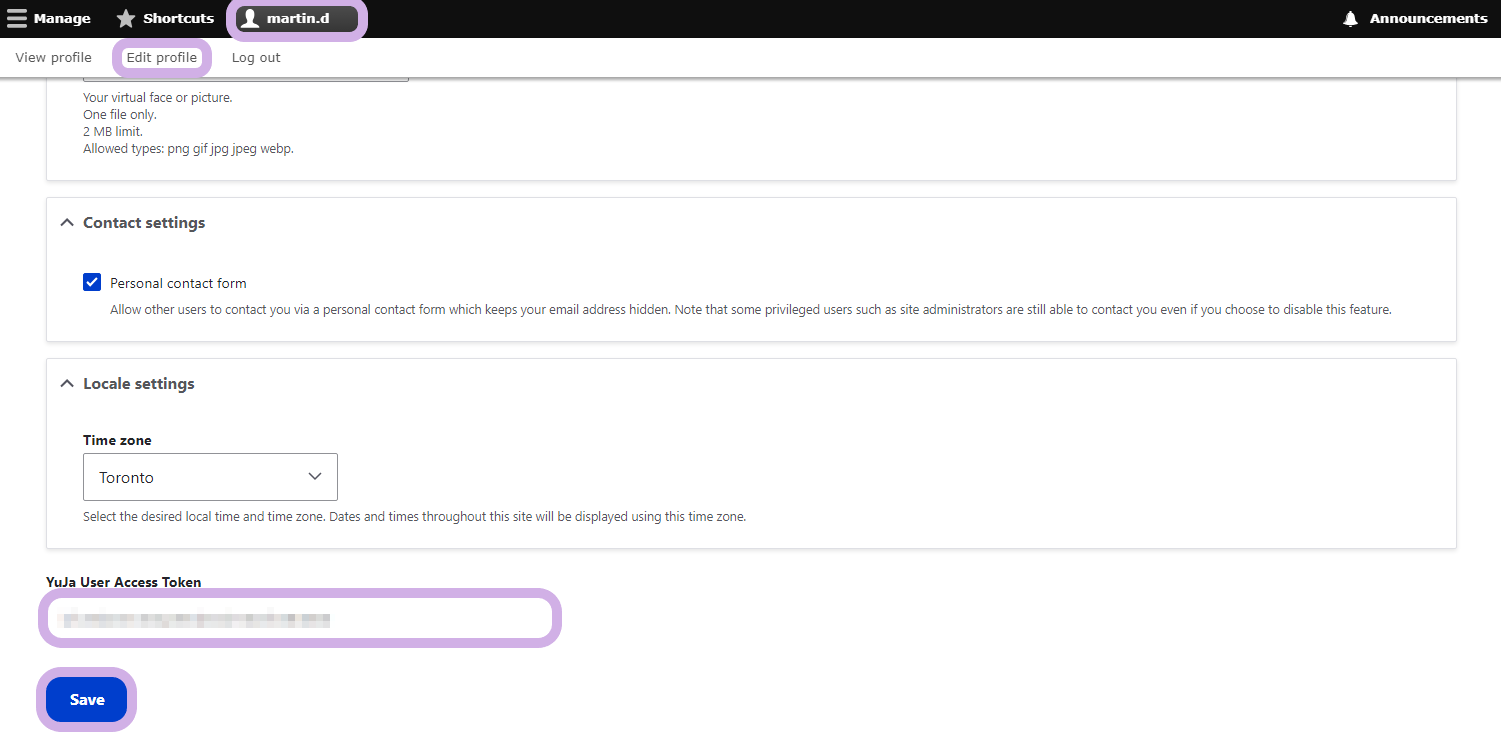This screenshot has height=748, width=1501.
Task: Collapse Contact settings using its chevron
Action: point(67,223)
